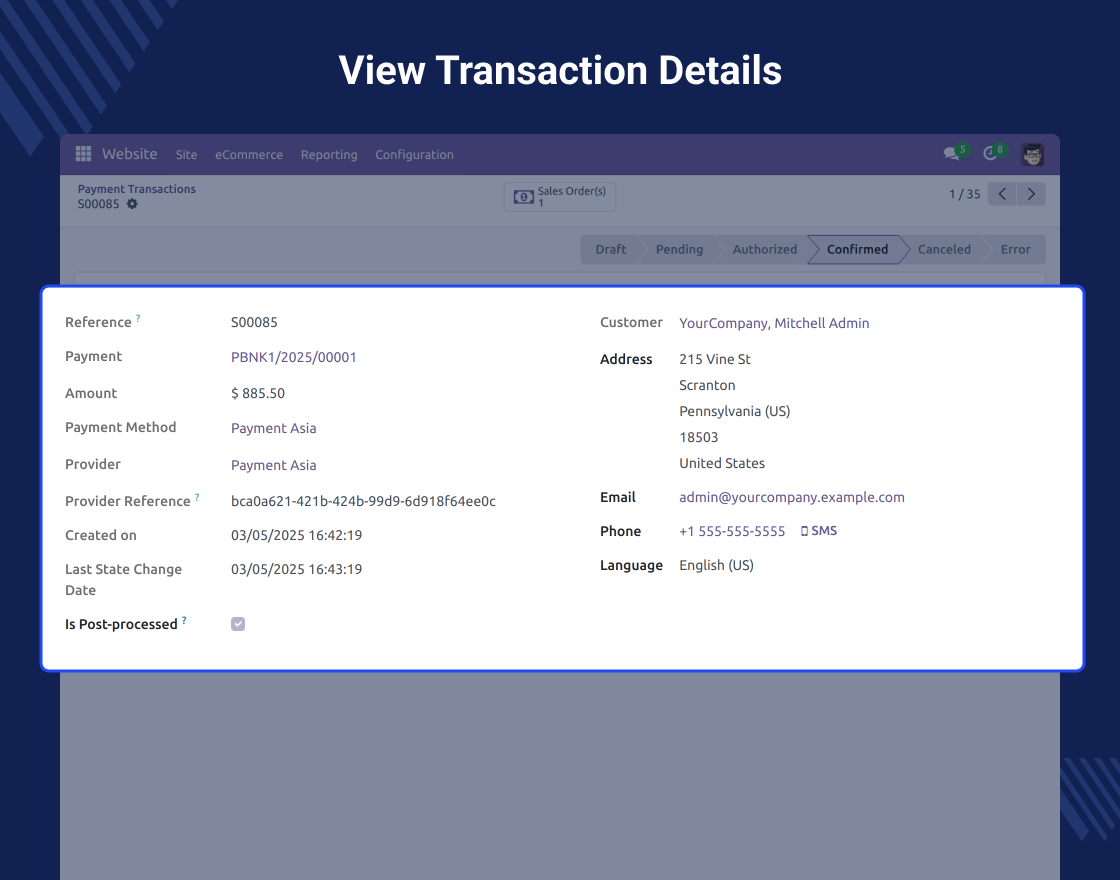Click the phone number +1 555-555-5555

[x=732, y=531]
